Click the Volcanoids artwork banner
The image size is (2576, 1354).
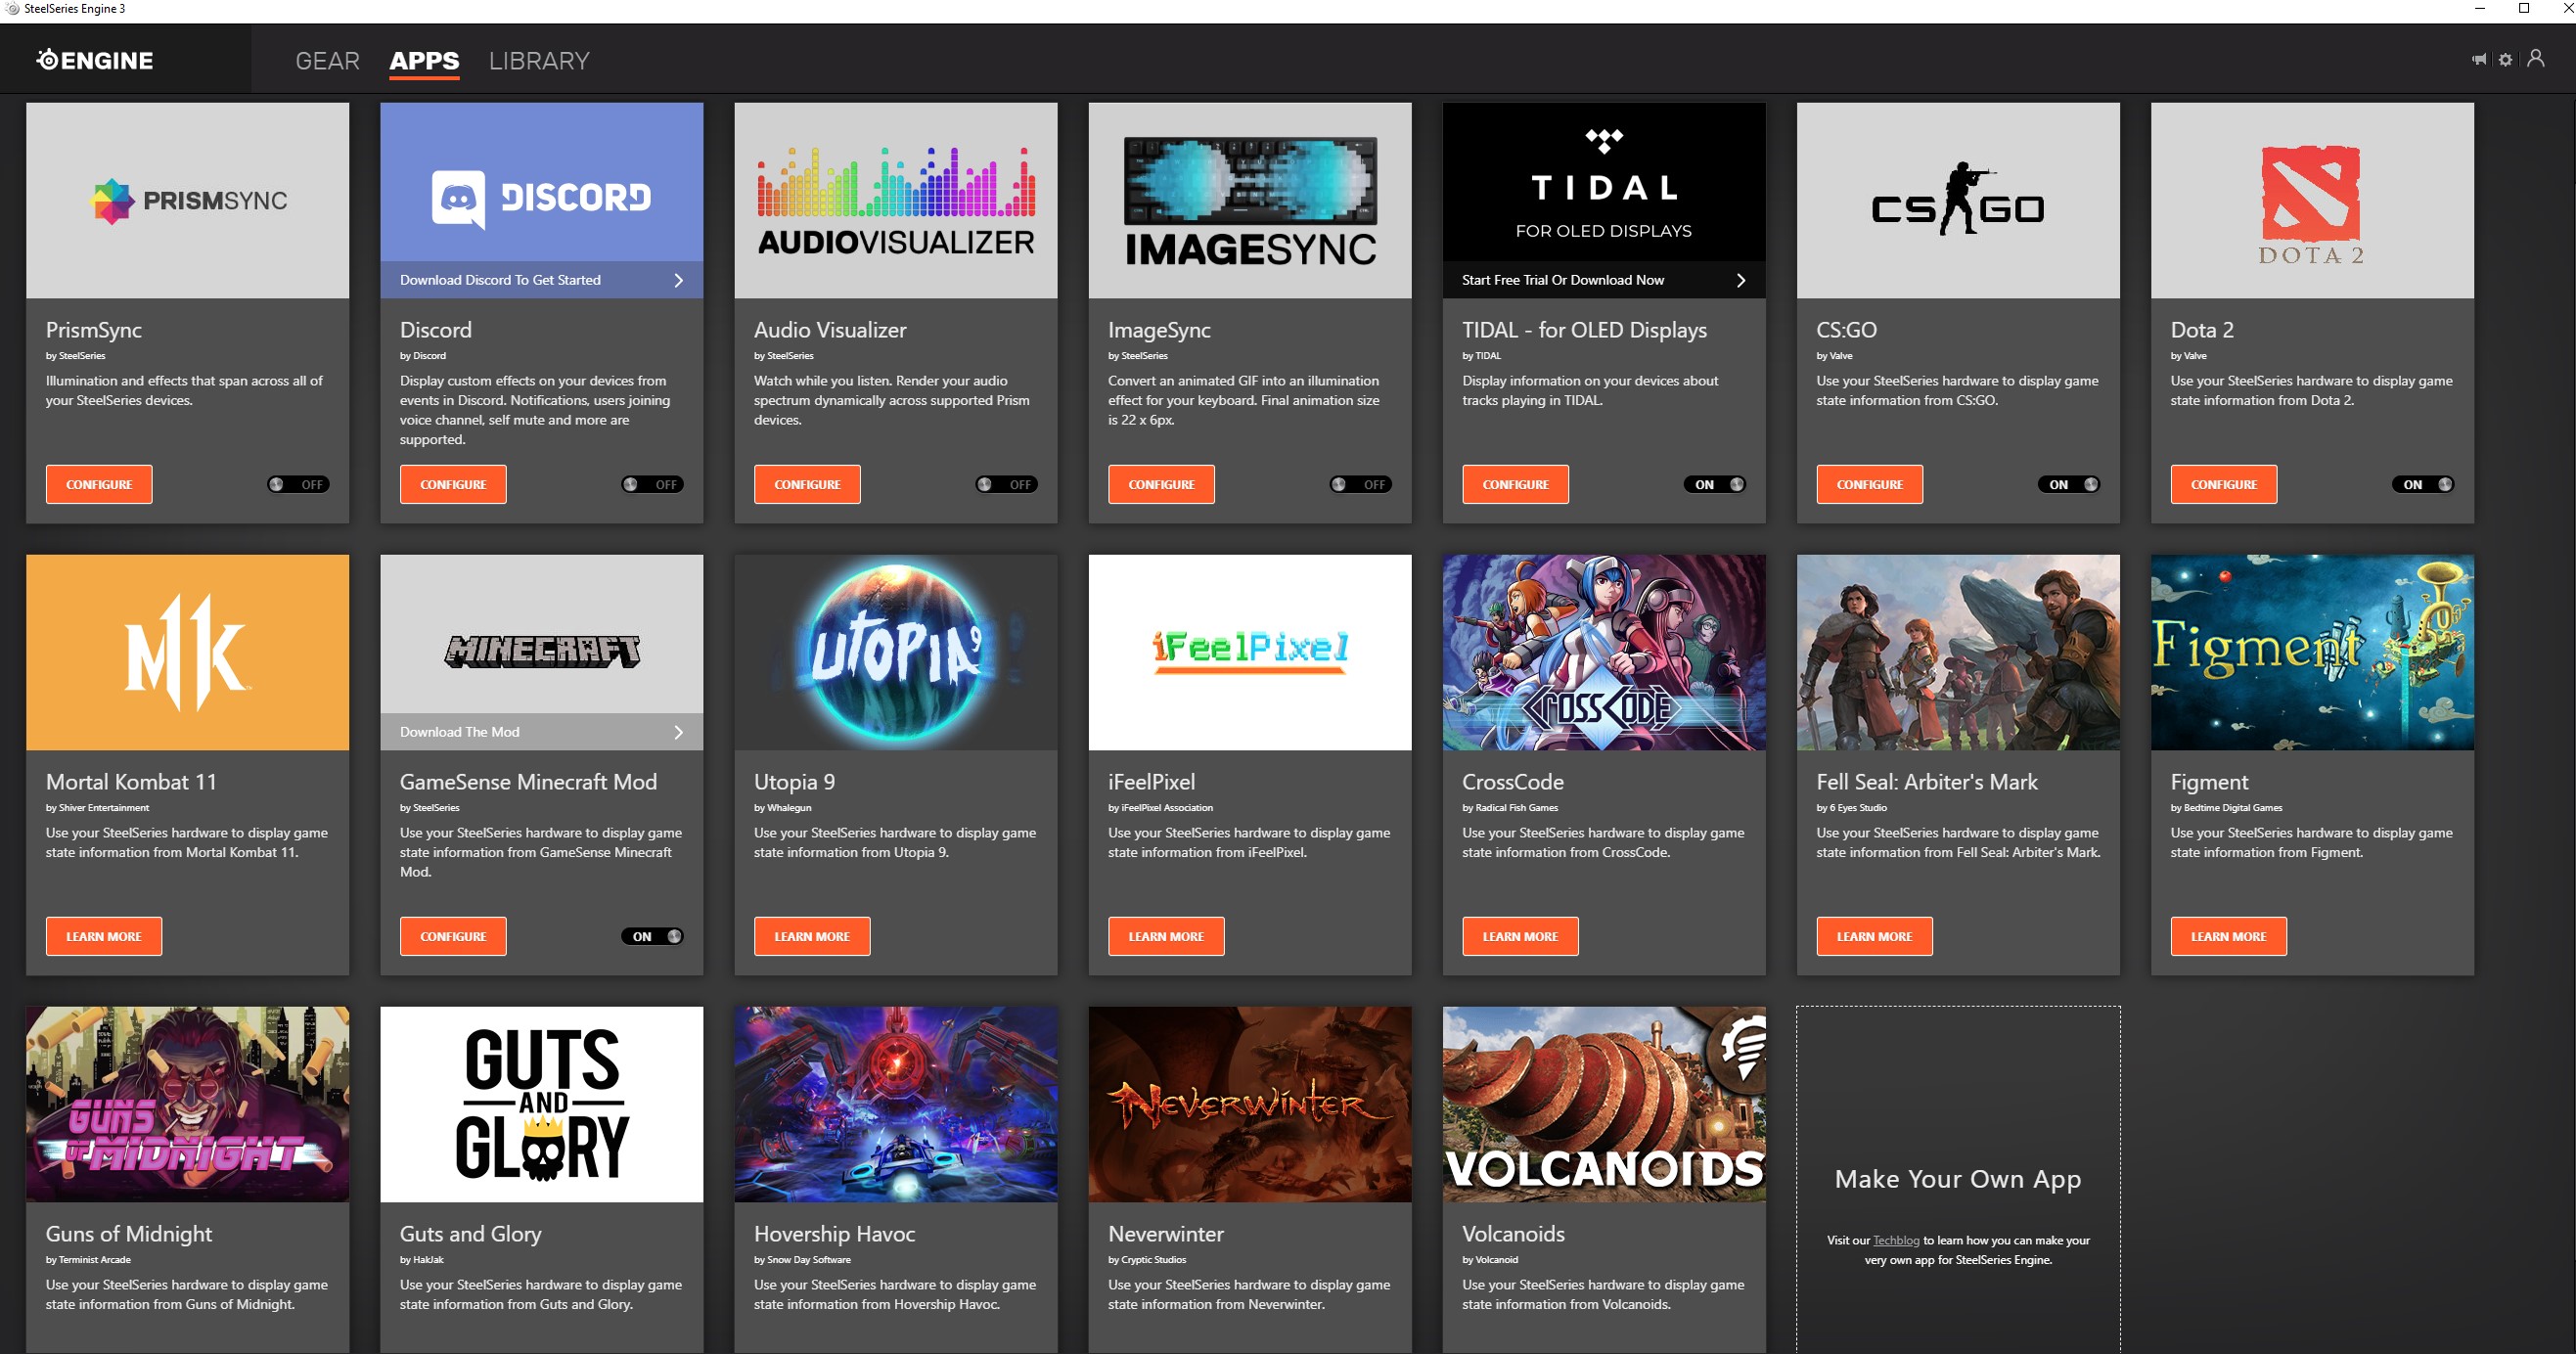tap(1603, 1104)
